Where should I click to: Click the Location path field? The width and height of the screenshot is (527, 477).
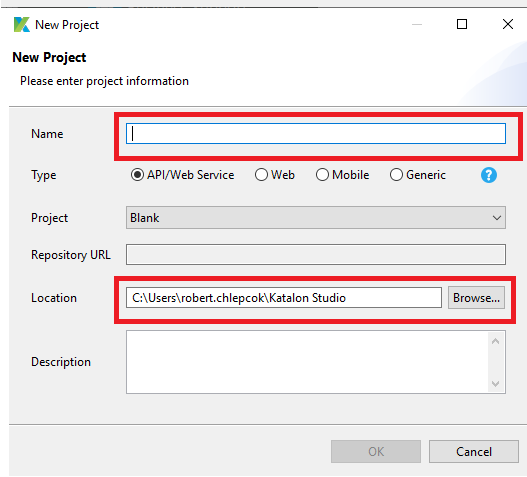(284, 297)
